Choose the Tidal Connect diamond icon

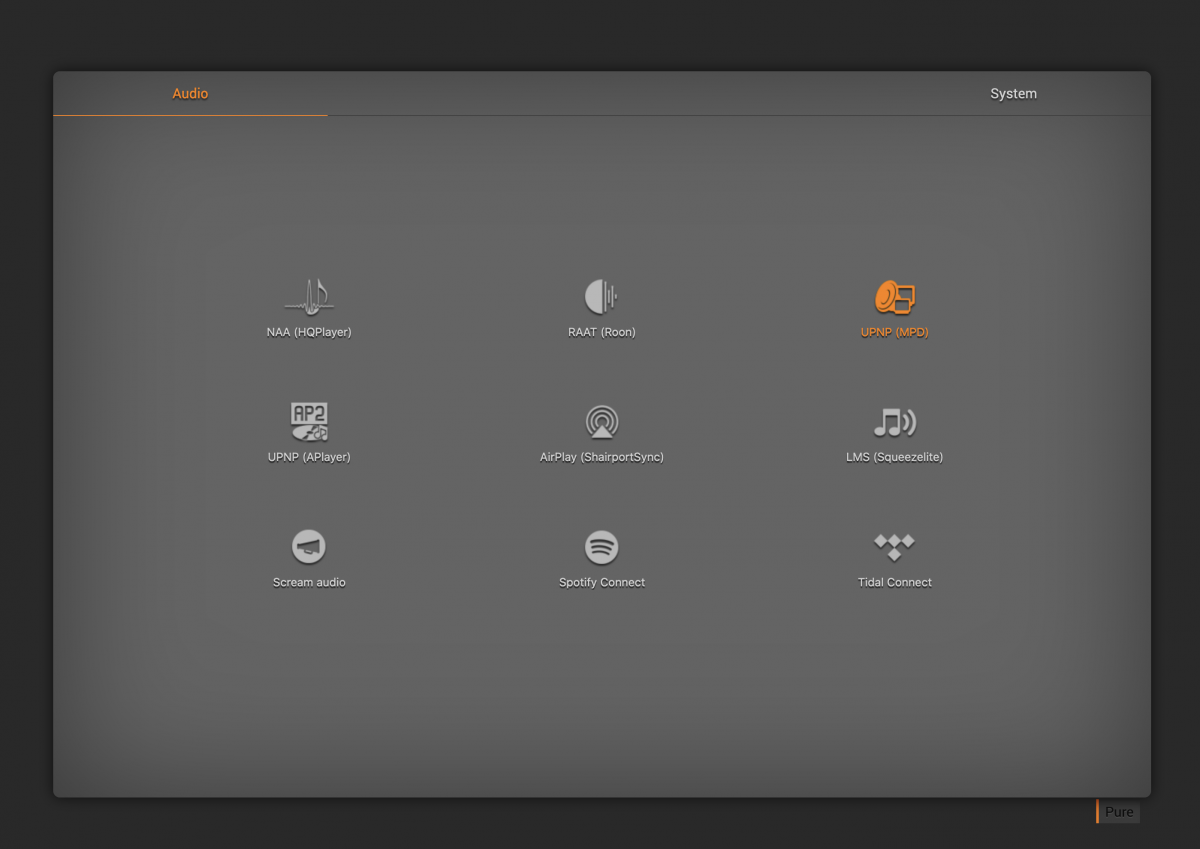pyautogui.click(x=894, y=547)
